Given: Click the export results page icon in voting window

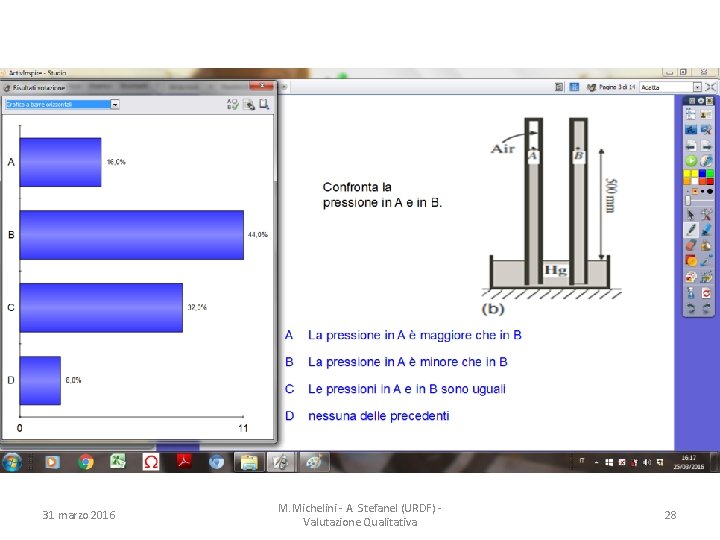Looking at the screenshot, I should 264,104.
